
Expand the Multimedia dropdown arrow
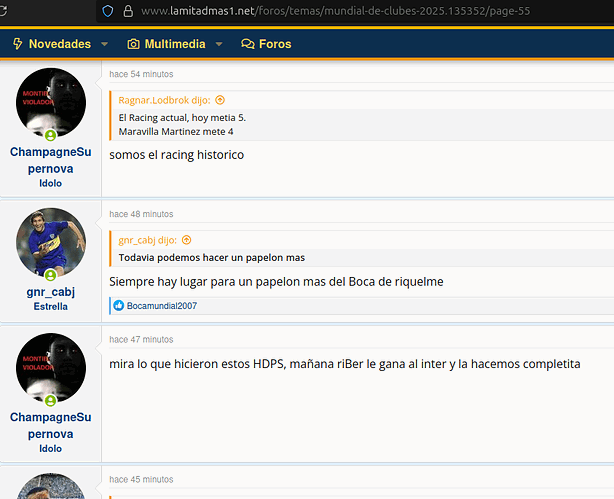[x=219, y=44]
